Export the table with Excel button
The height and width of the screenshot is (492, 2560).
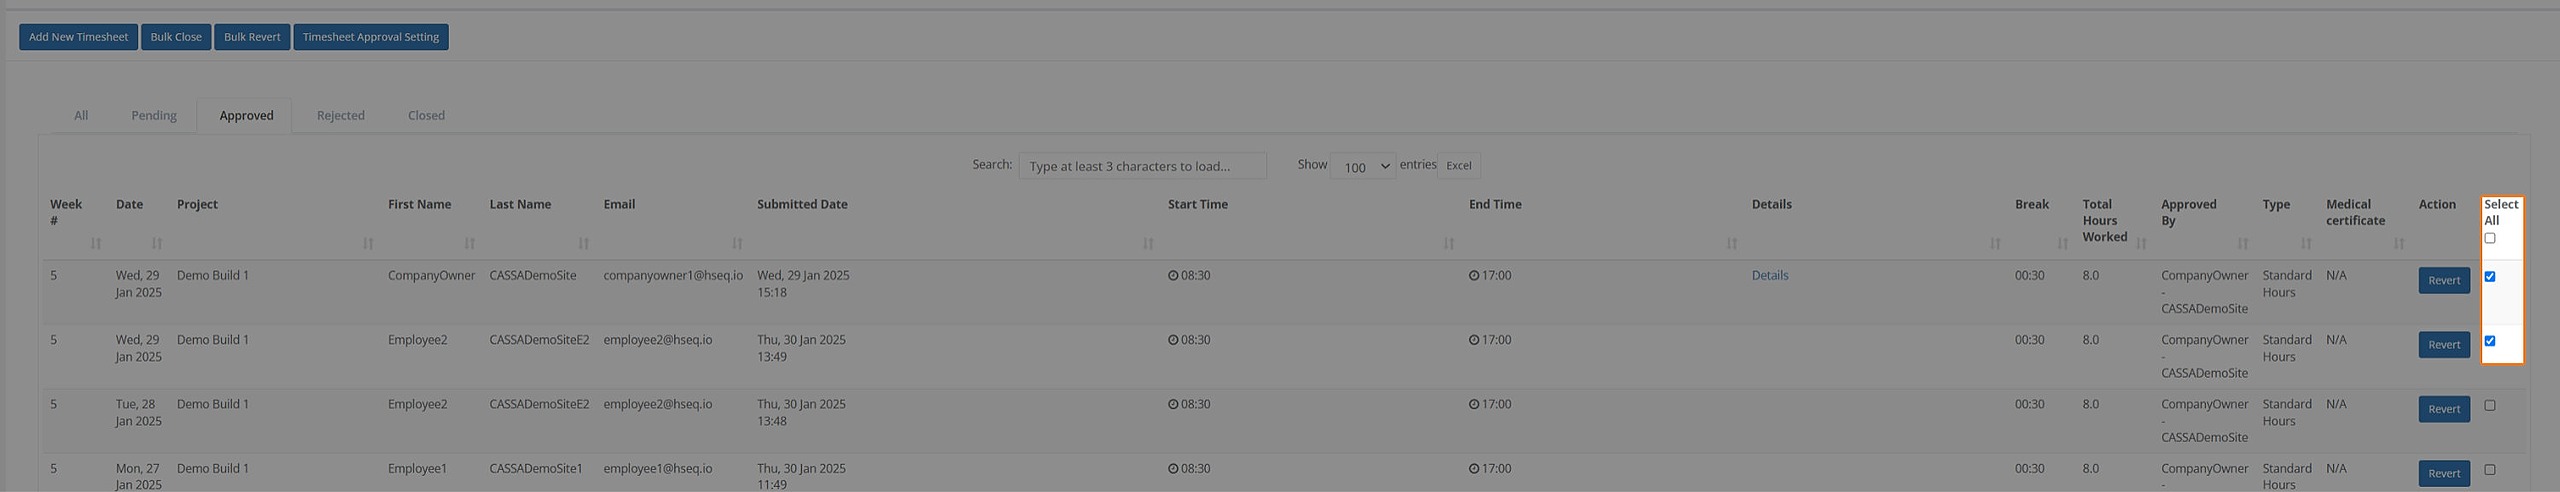coord(1459,166)
